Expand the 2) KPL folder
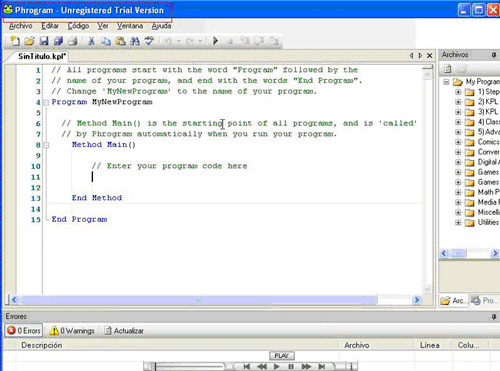 tap(458, 102)
